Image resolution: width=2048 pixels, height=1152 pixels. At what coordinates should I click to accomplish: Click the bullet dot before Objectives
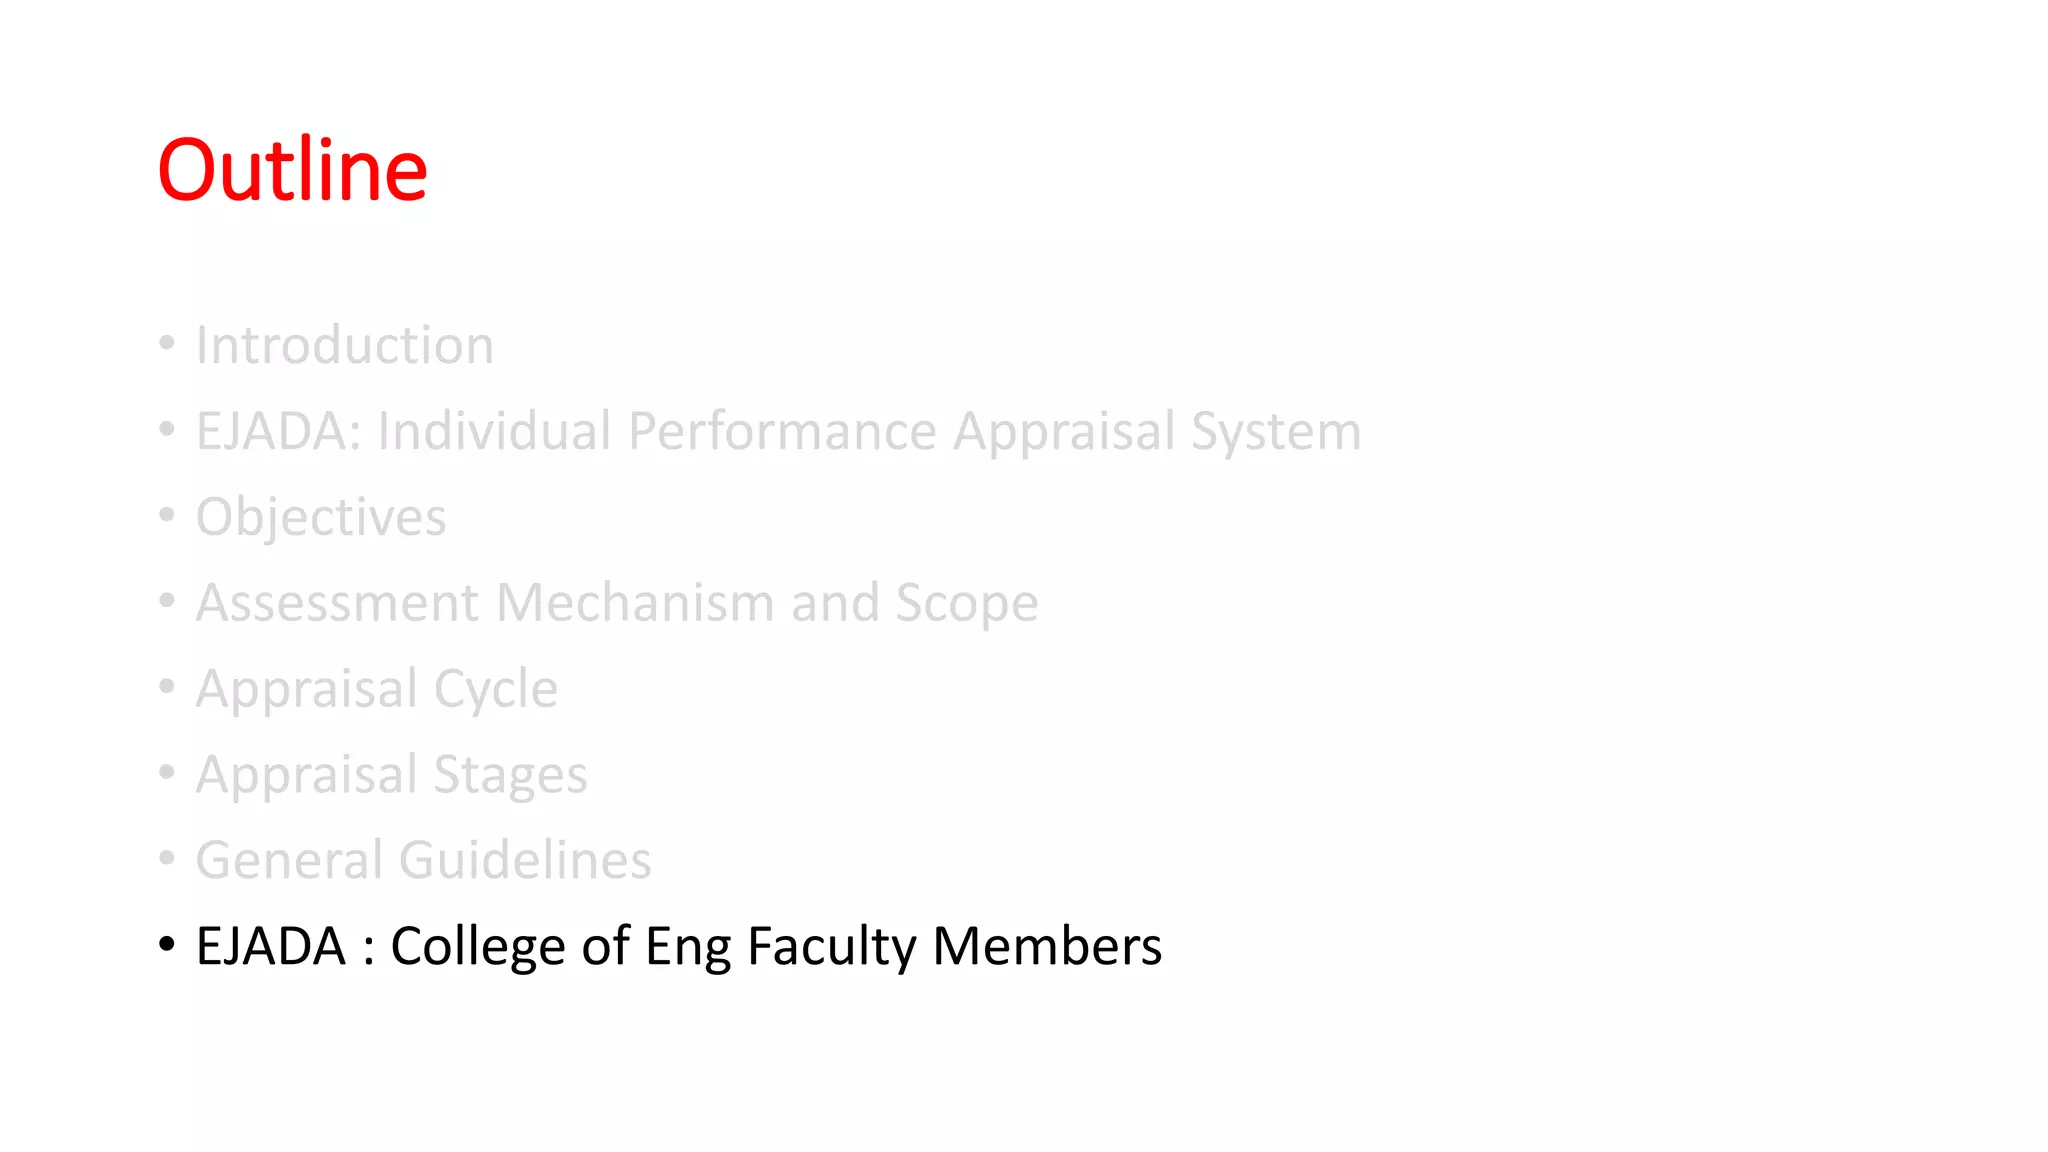[x=167, y=516]
